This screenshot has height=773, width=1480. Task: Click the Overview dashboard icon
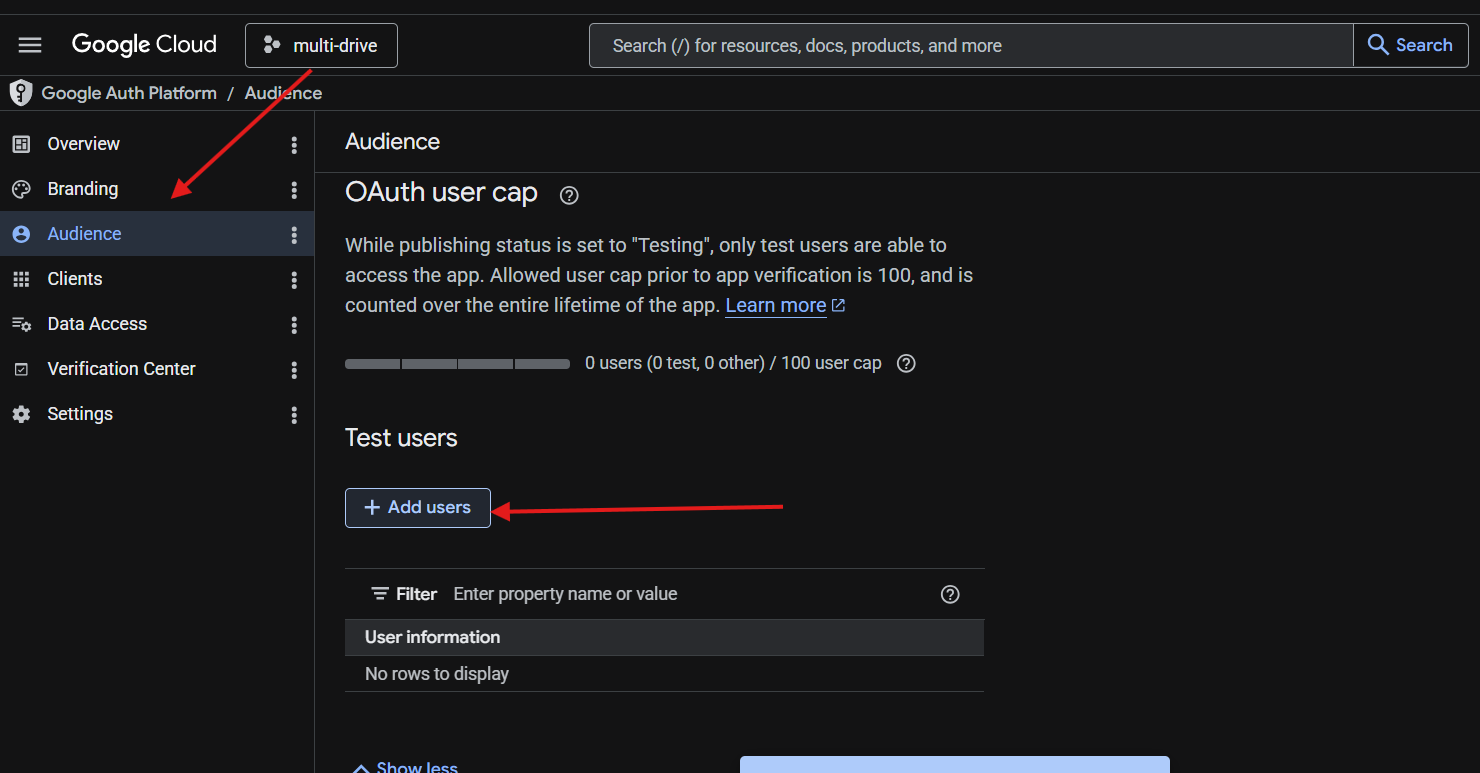tap(21, 144)
